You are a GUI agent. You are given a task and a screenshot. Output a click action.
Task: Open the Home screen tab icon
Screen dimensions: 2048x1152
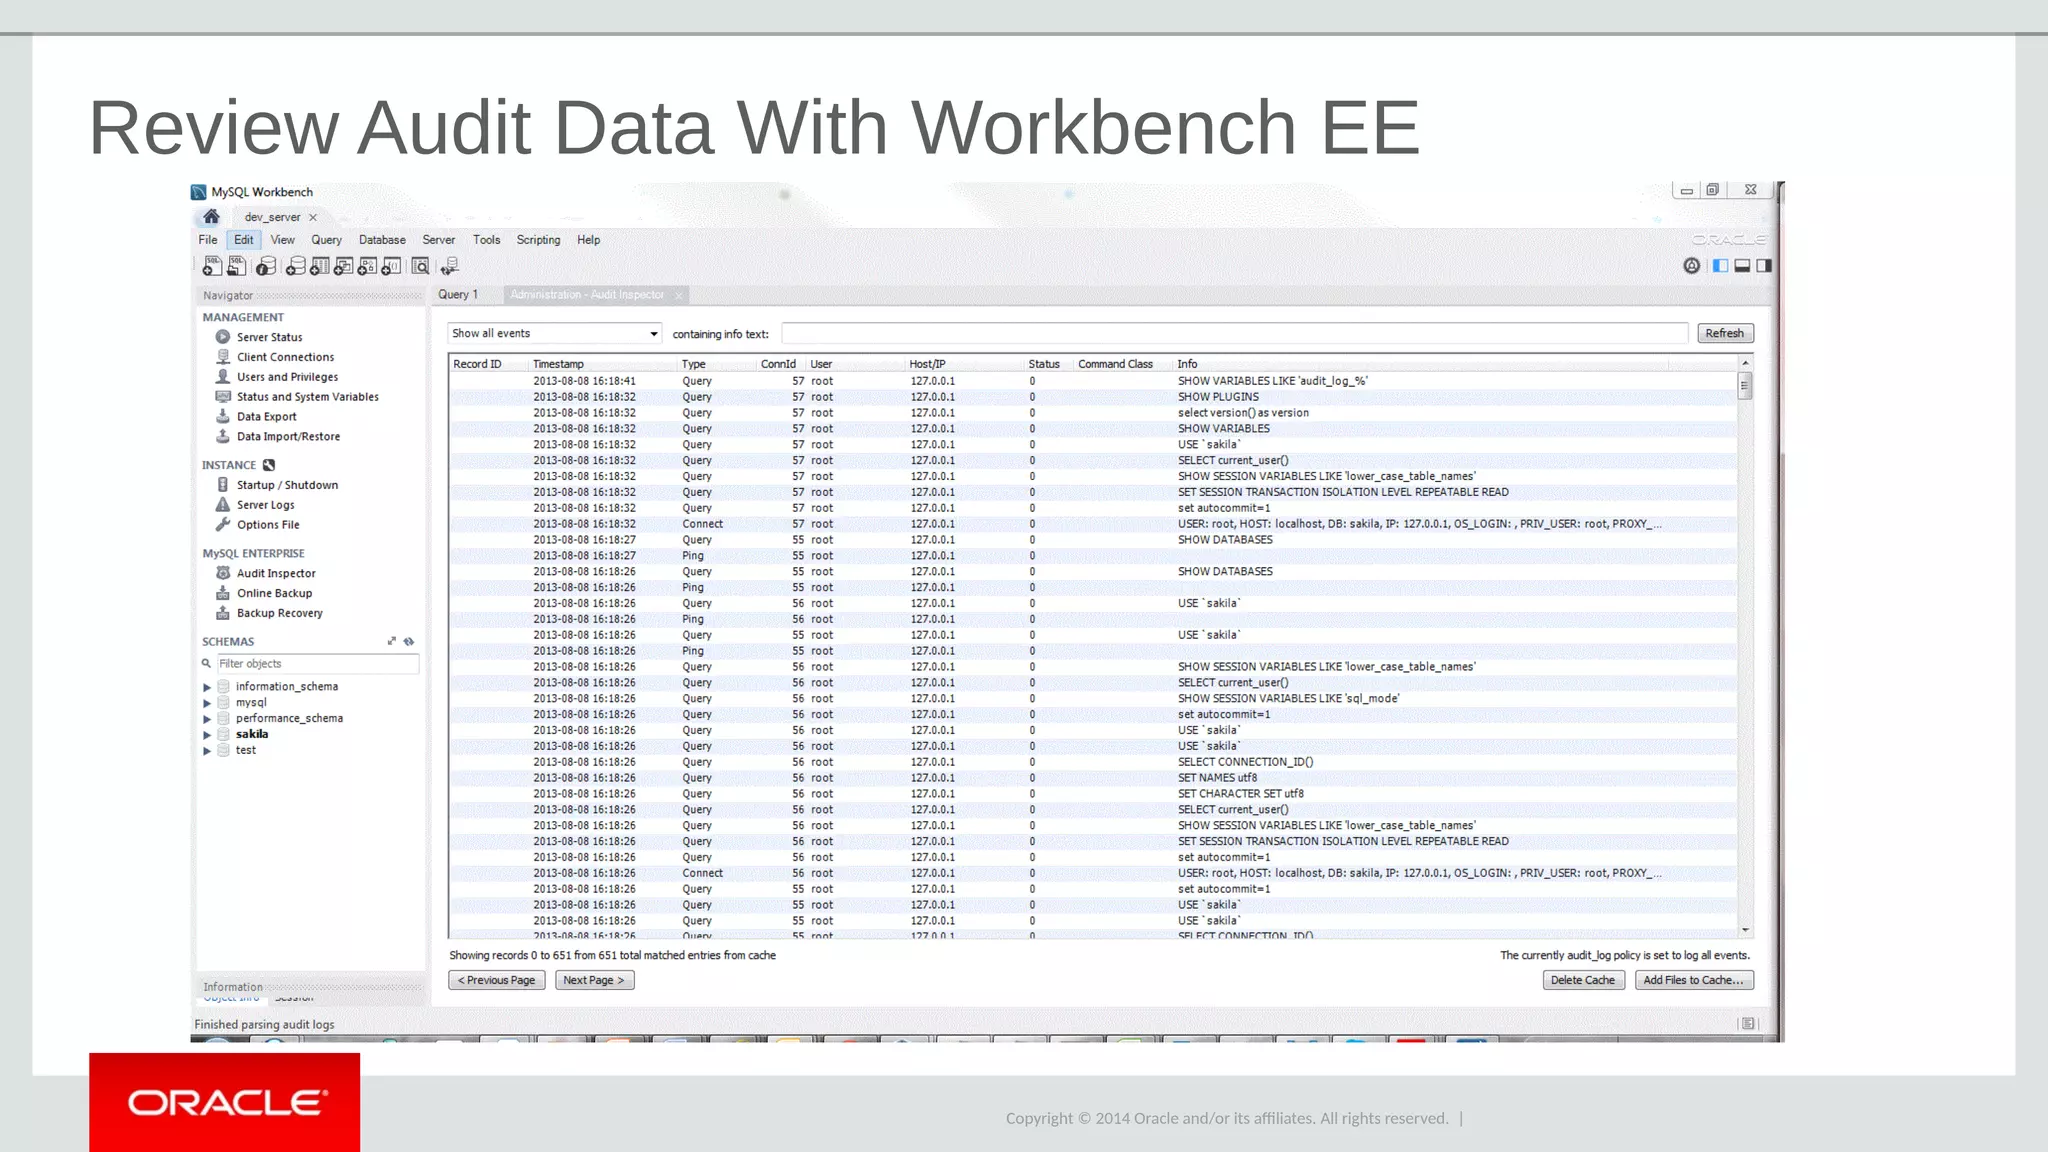click(211, 216)
